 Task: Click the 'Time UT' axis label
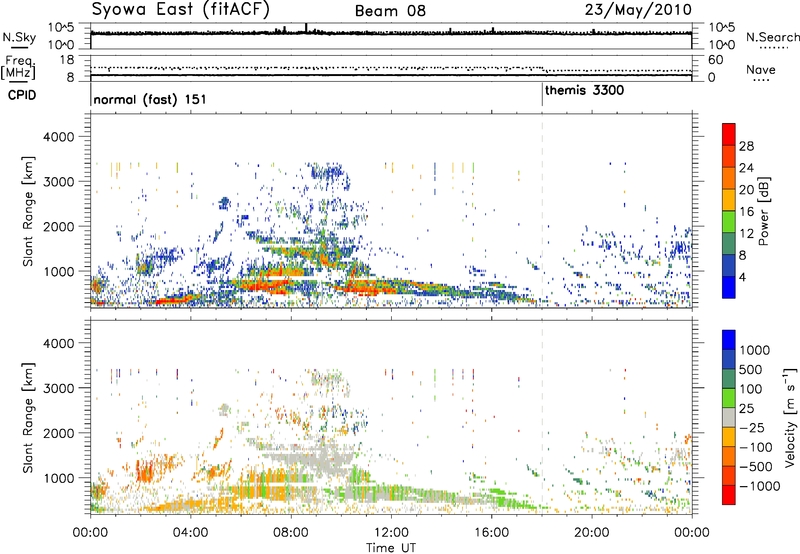point(391,548)
